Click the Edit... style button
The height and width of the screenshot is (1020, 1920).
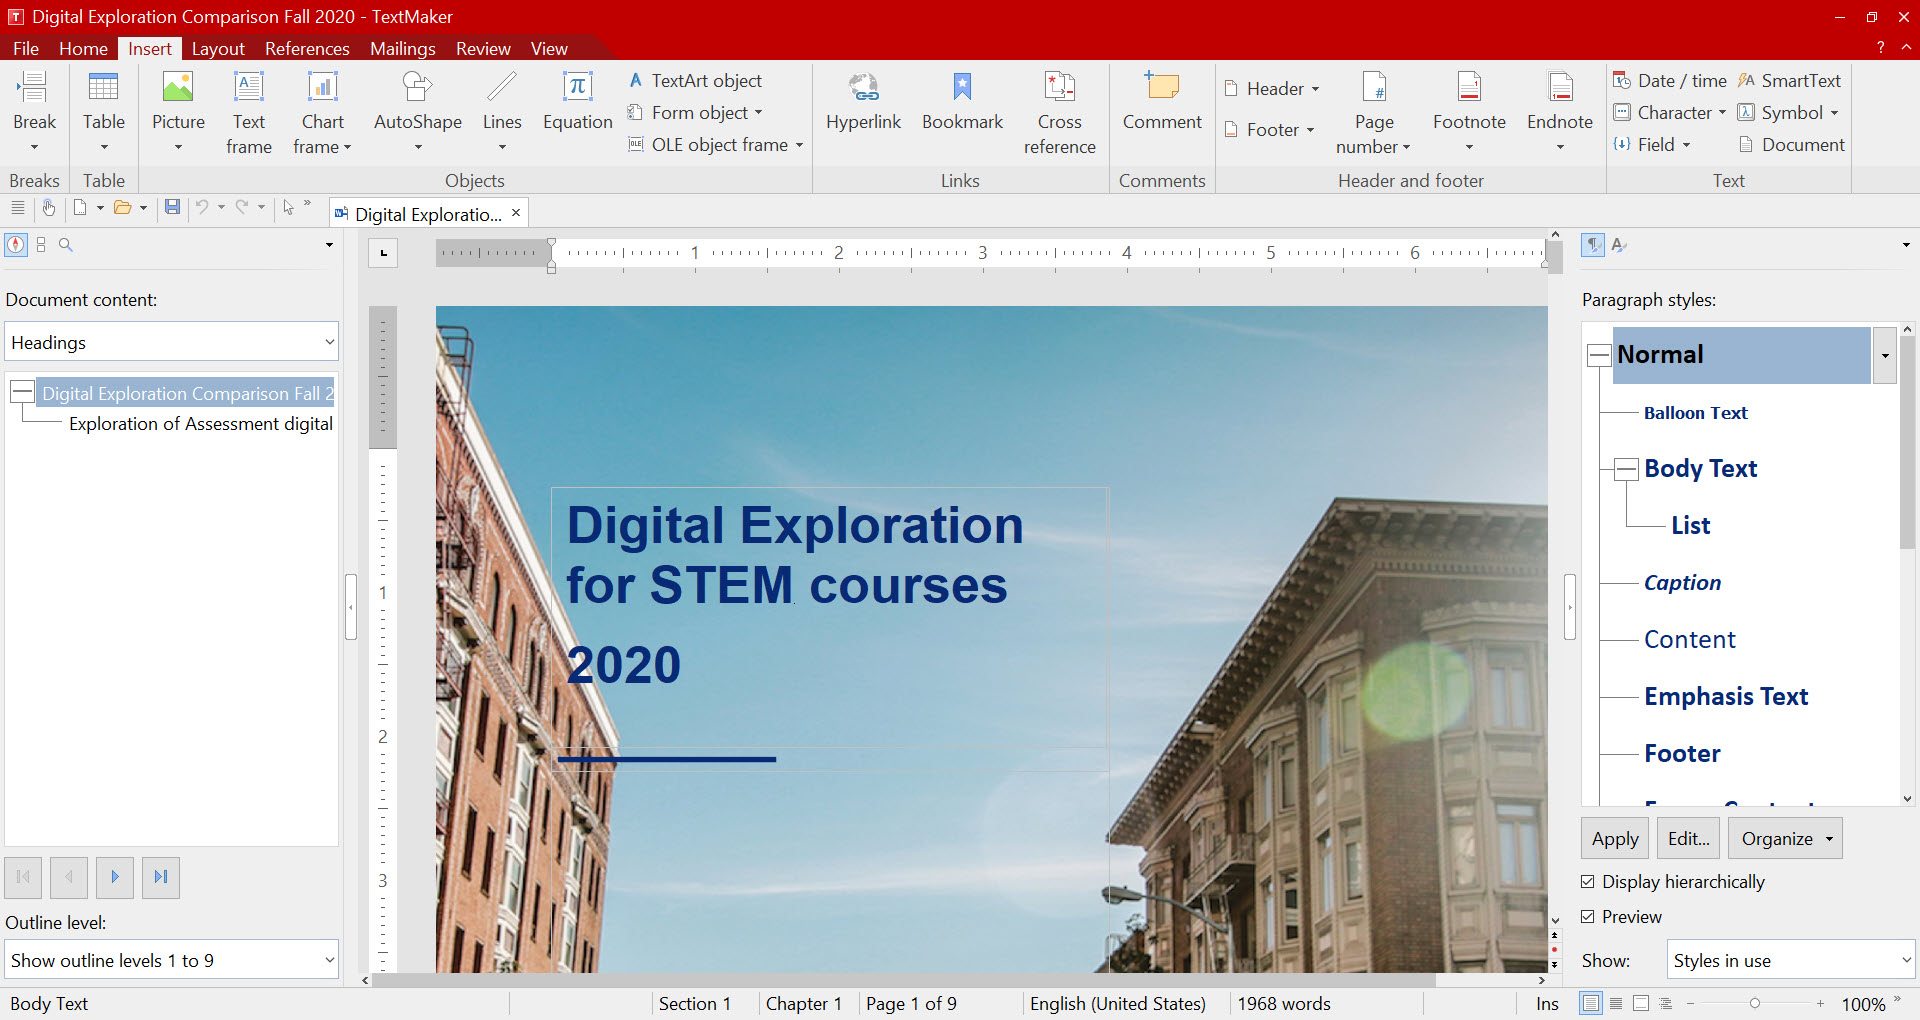1688,838
